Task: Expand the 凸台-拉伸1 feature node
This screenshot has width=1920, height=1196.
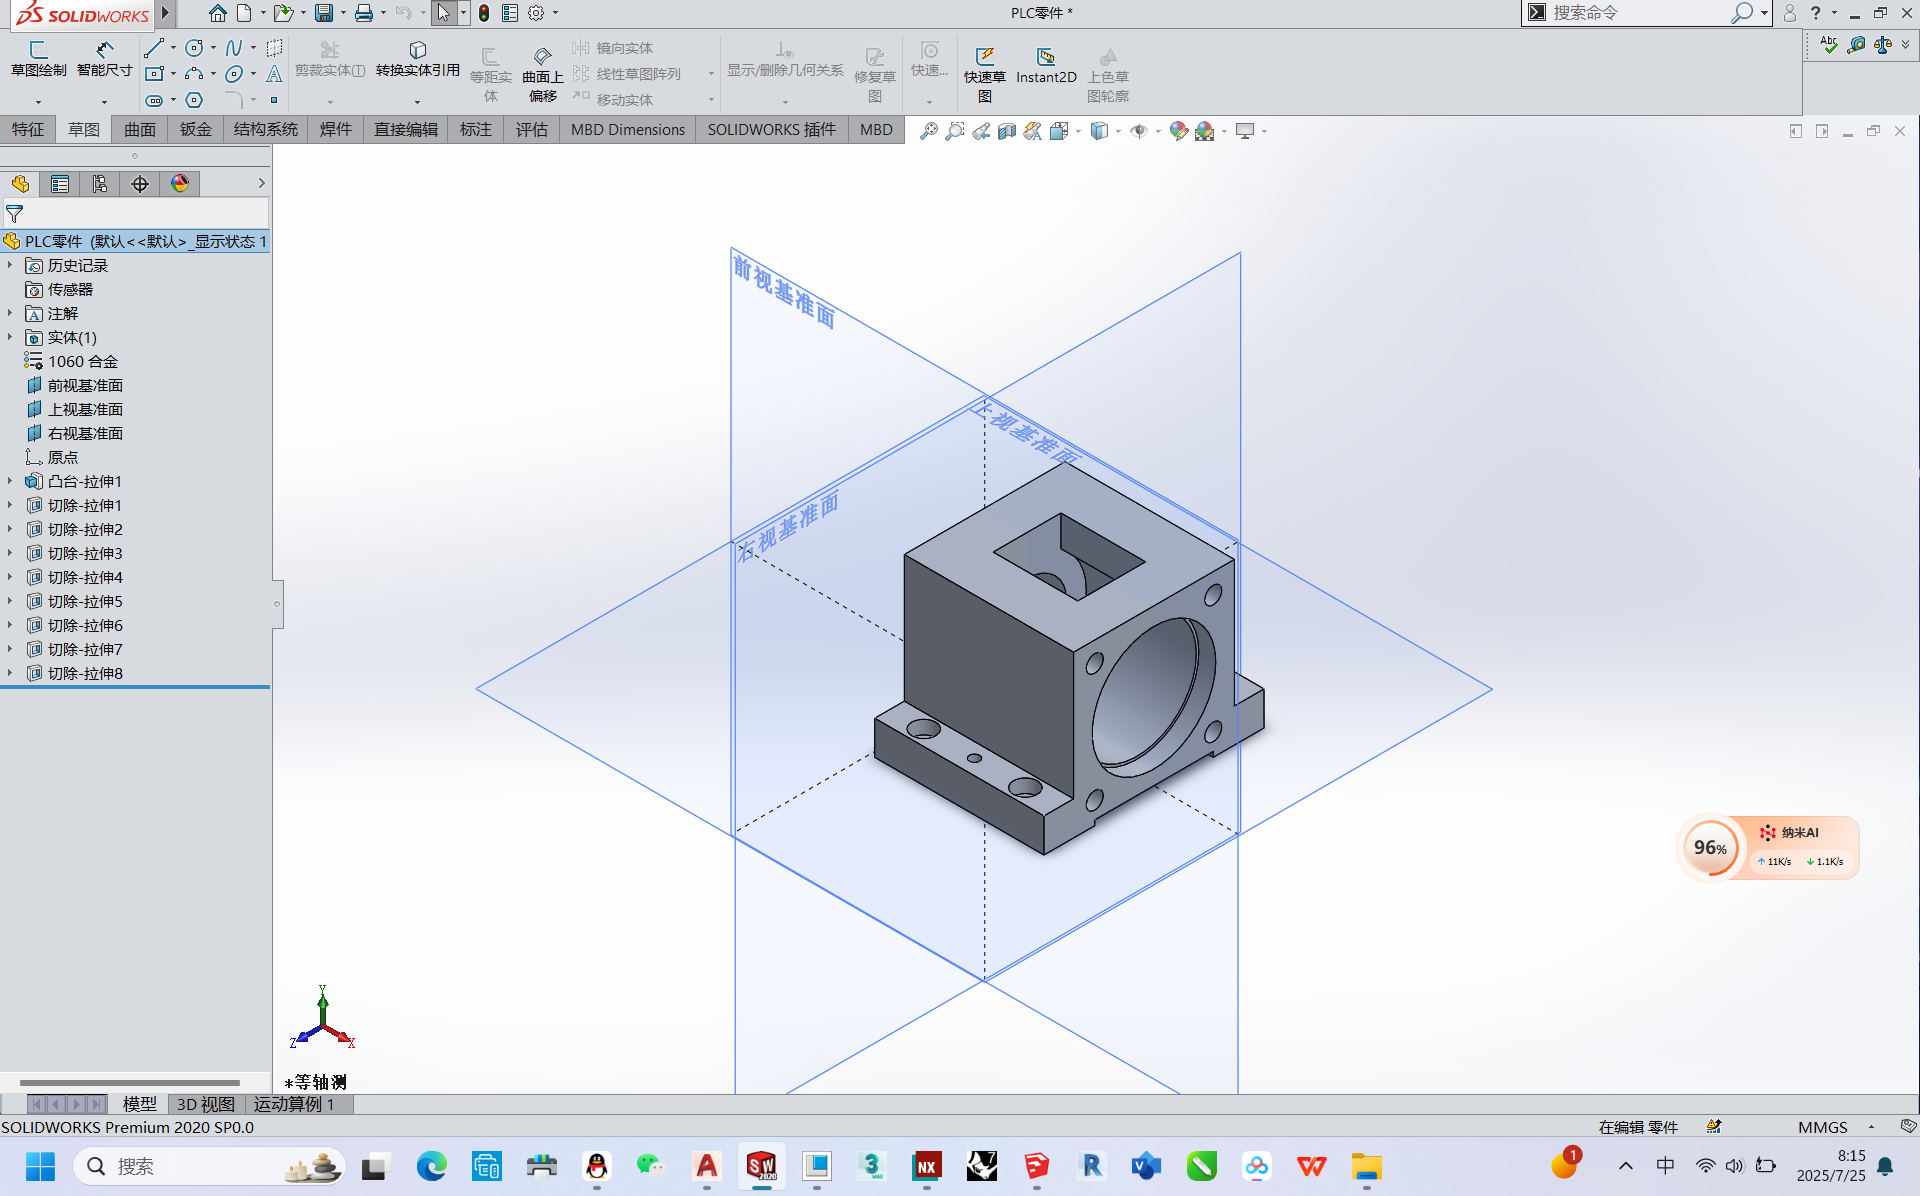Action: point(10,481)
